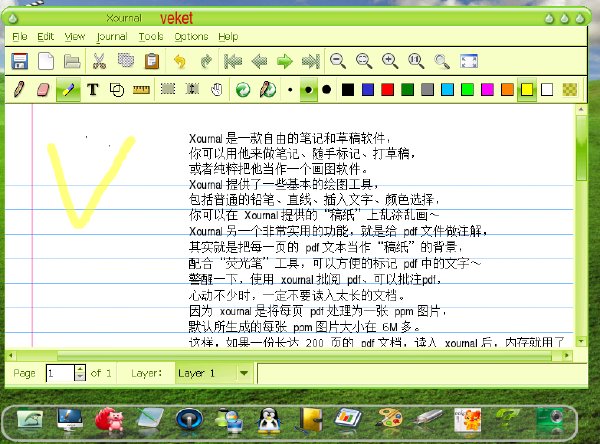The image size is (600, 444).
Task: Click the Save icon in toolbar
Action: click(x=20, y=61)
